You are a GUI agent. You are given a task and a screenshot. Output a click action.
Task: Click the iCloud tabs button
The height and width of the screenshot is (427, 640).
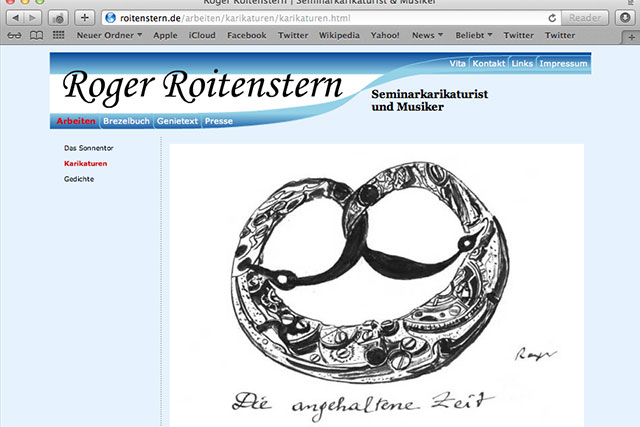pyautogui.click(x=58, y=18)
